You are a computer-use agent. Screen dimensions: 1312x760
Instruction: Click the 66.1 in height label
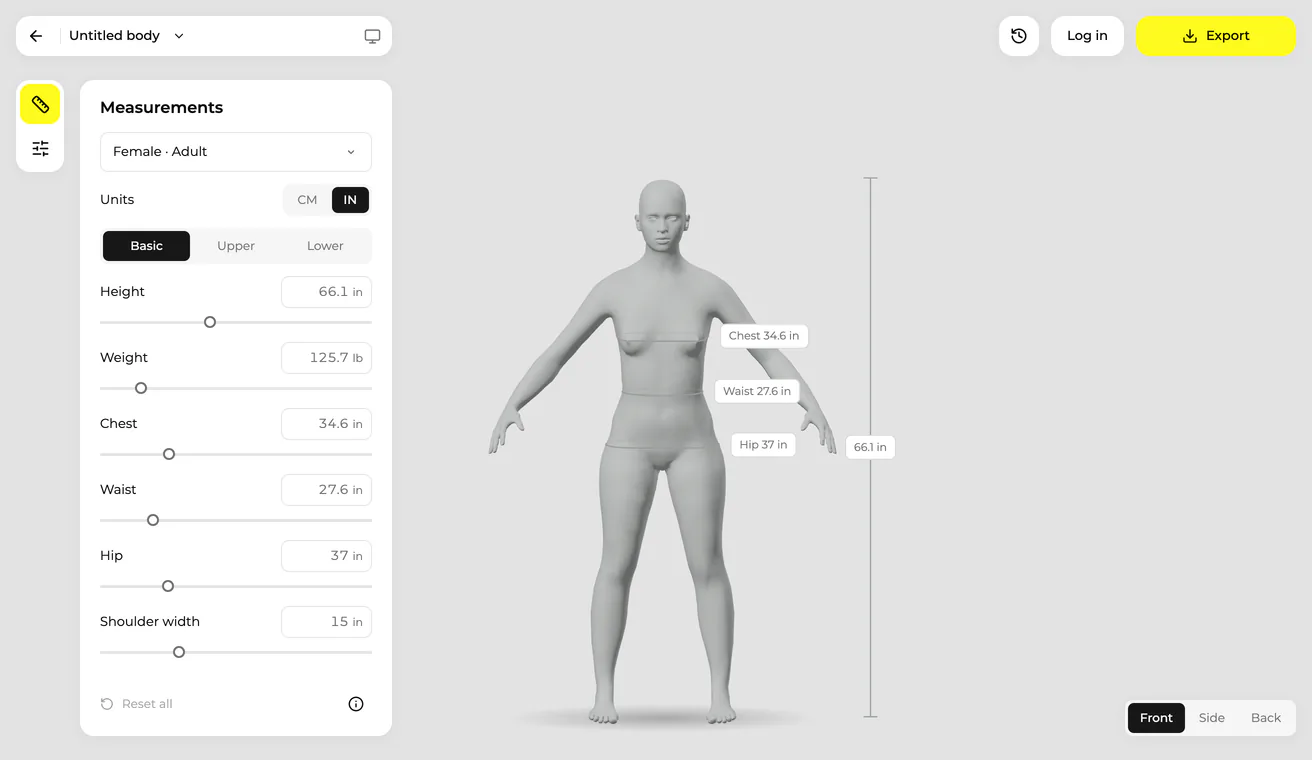870,447
